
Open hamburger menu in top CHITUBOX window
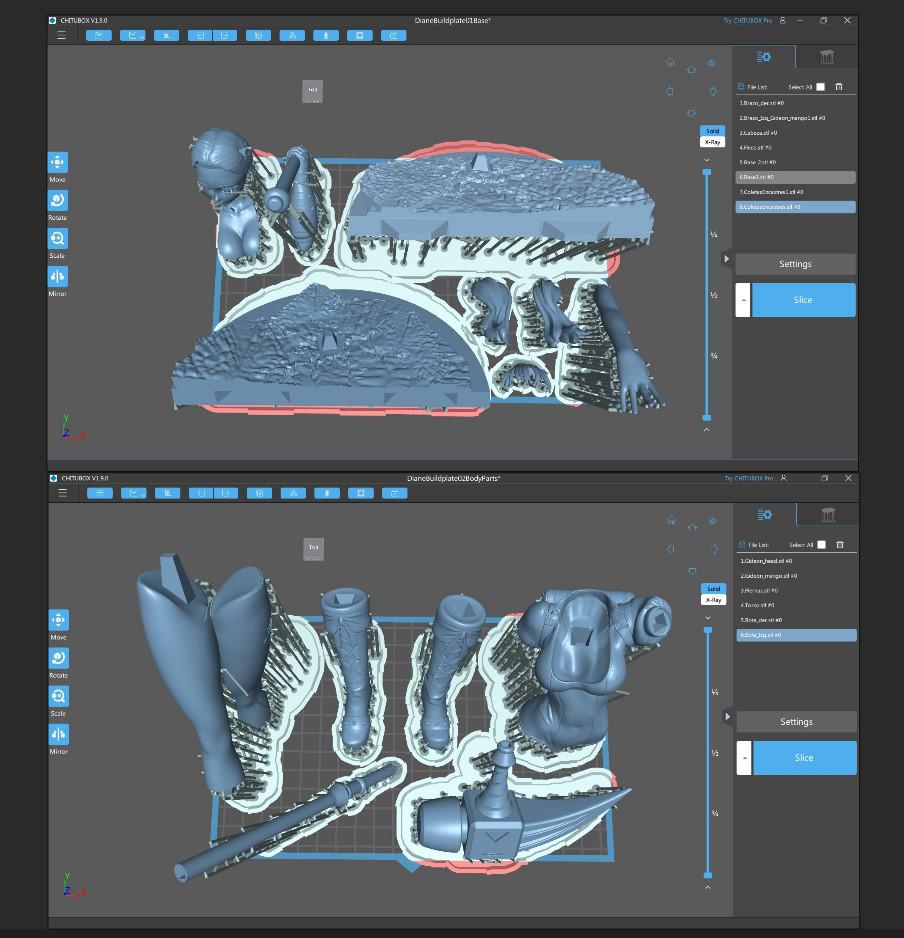[x=61, y=35]
